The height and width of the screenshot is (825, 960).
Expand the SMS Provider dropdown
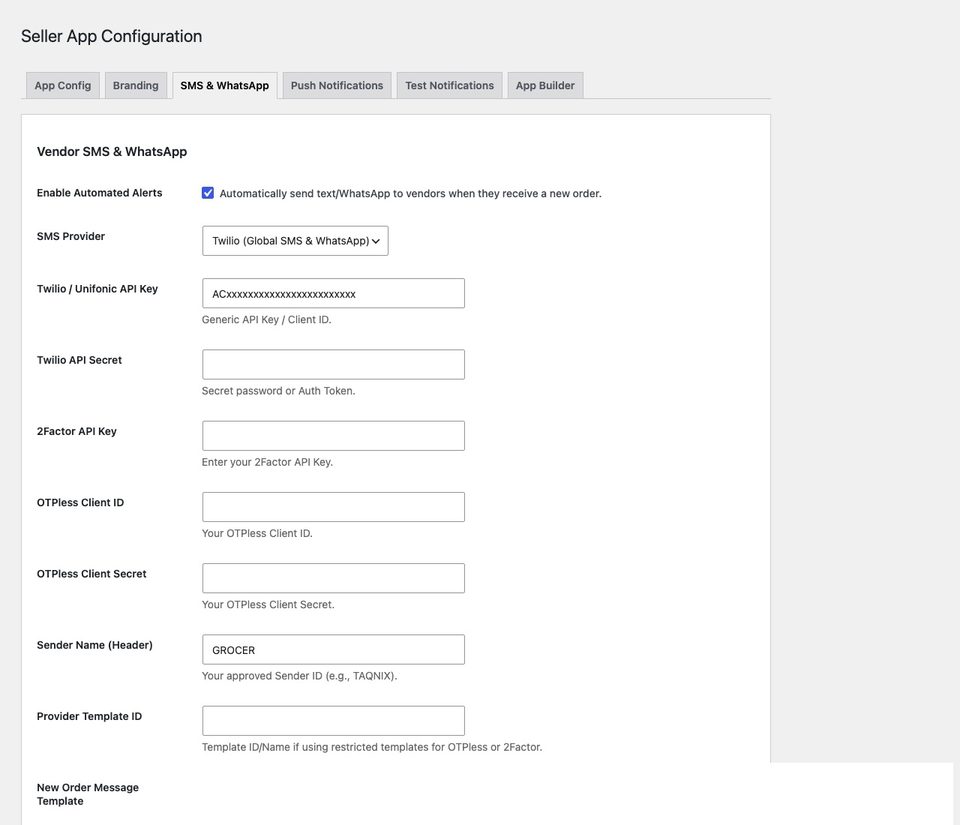295,241
